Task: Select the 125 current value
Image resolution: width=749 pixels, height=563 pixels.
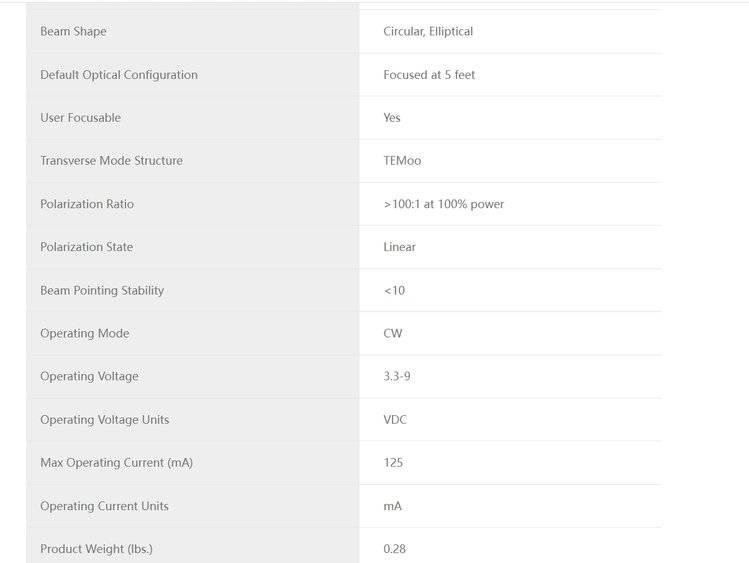Action: (x=393, y=463)
